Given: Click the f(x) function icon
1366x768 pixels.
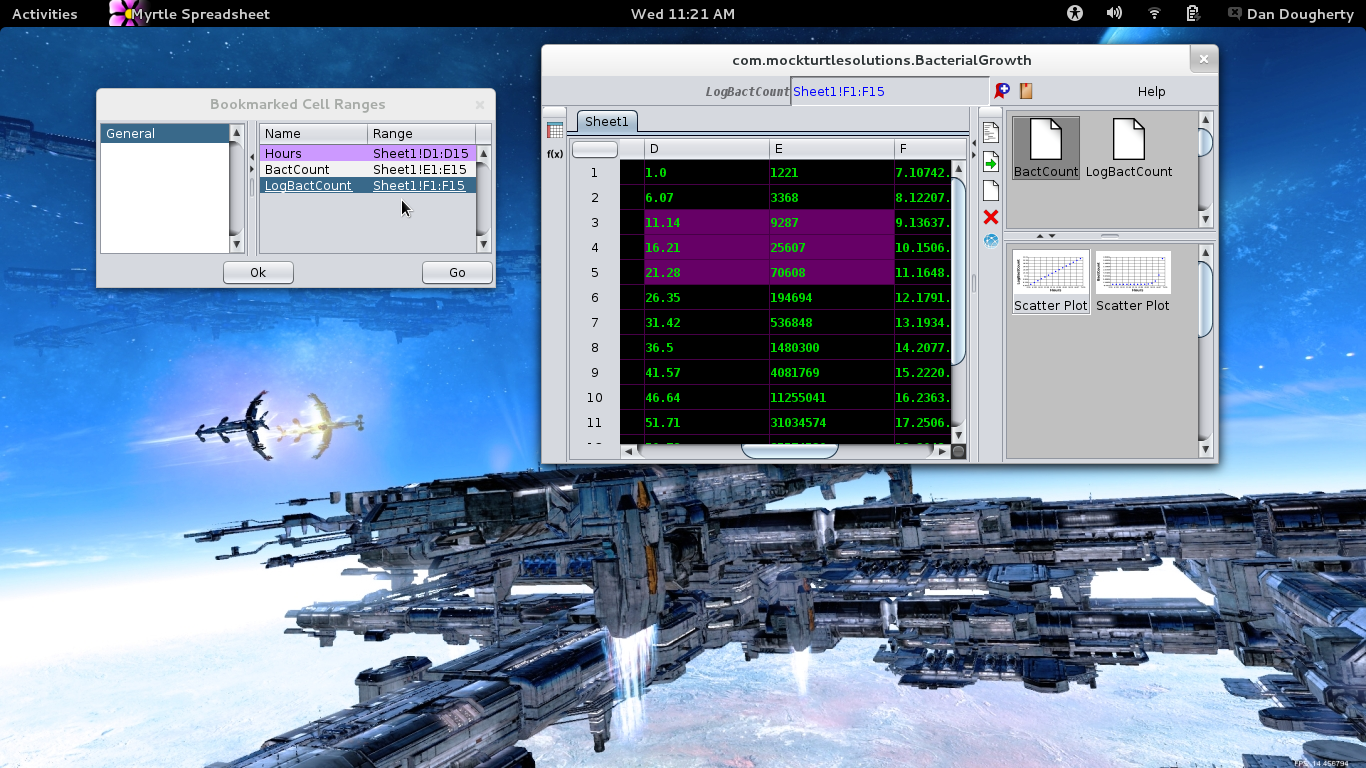Looking at the screenshot, I should tap(555, 154).
